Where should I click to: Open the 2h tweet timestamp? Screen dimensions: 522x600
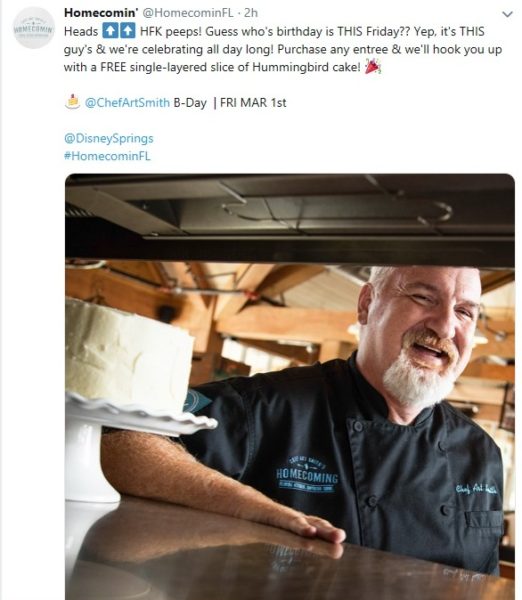point(251,13)
